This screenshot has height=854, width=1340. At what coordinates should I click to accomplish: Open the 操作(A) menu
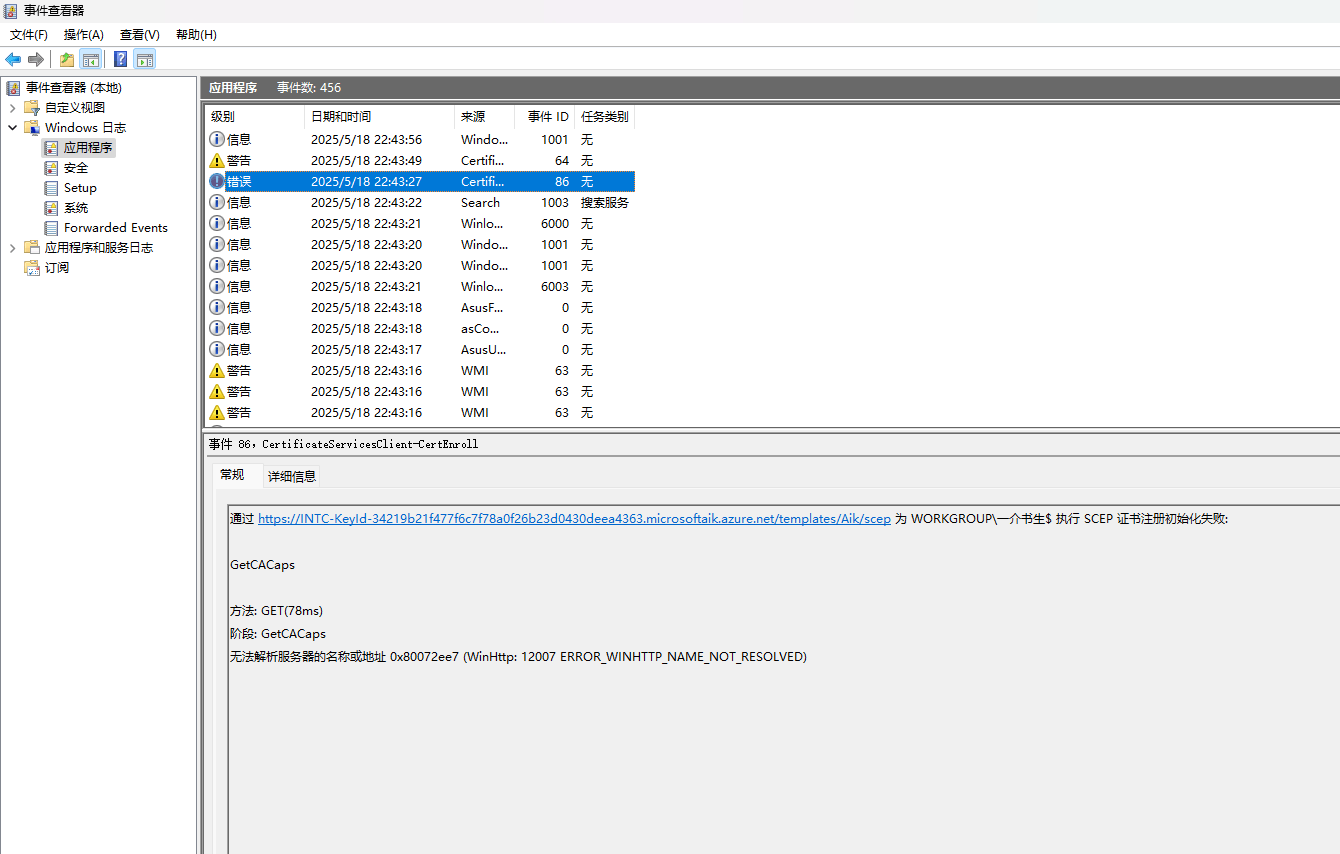(84, 34)
